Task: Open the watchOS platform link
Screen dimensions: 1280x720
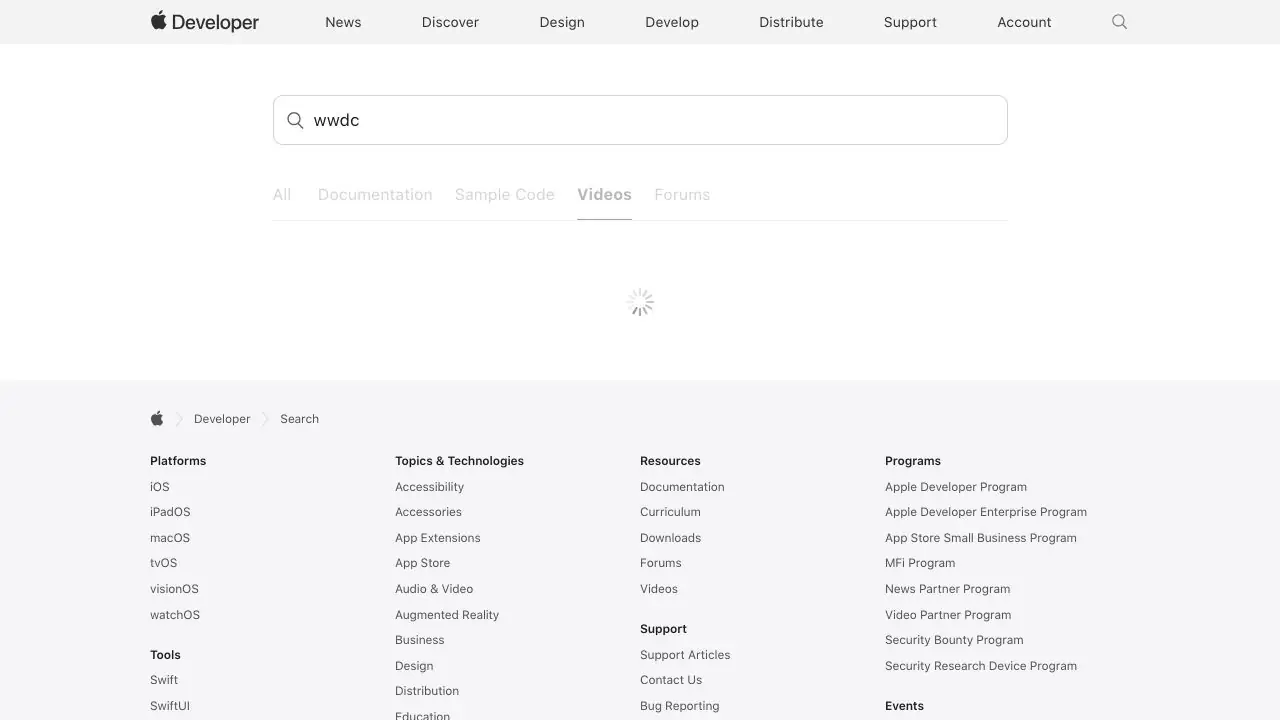Action: 175,615
